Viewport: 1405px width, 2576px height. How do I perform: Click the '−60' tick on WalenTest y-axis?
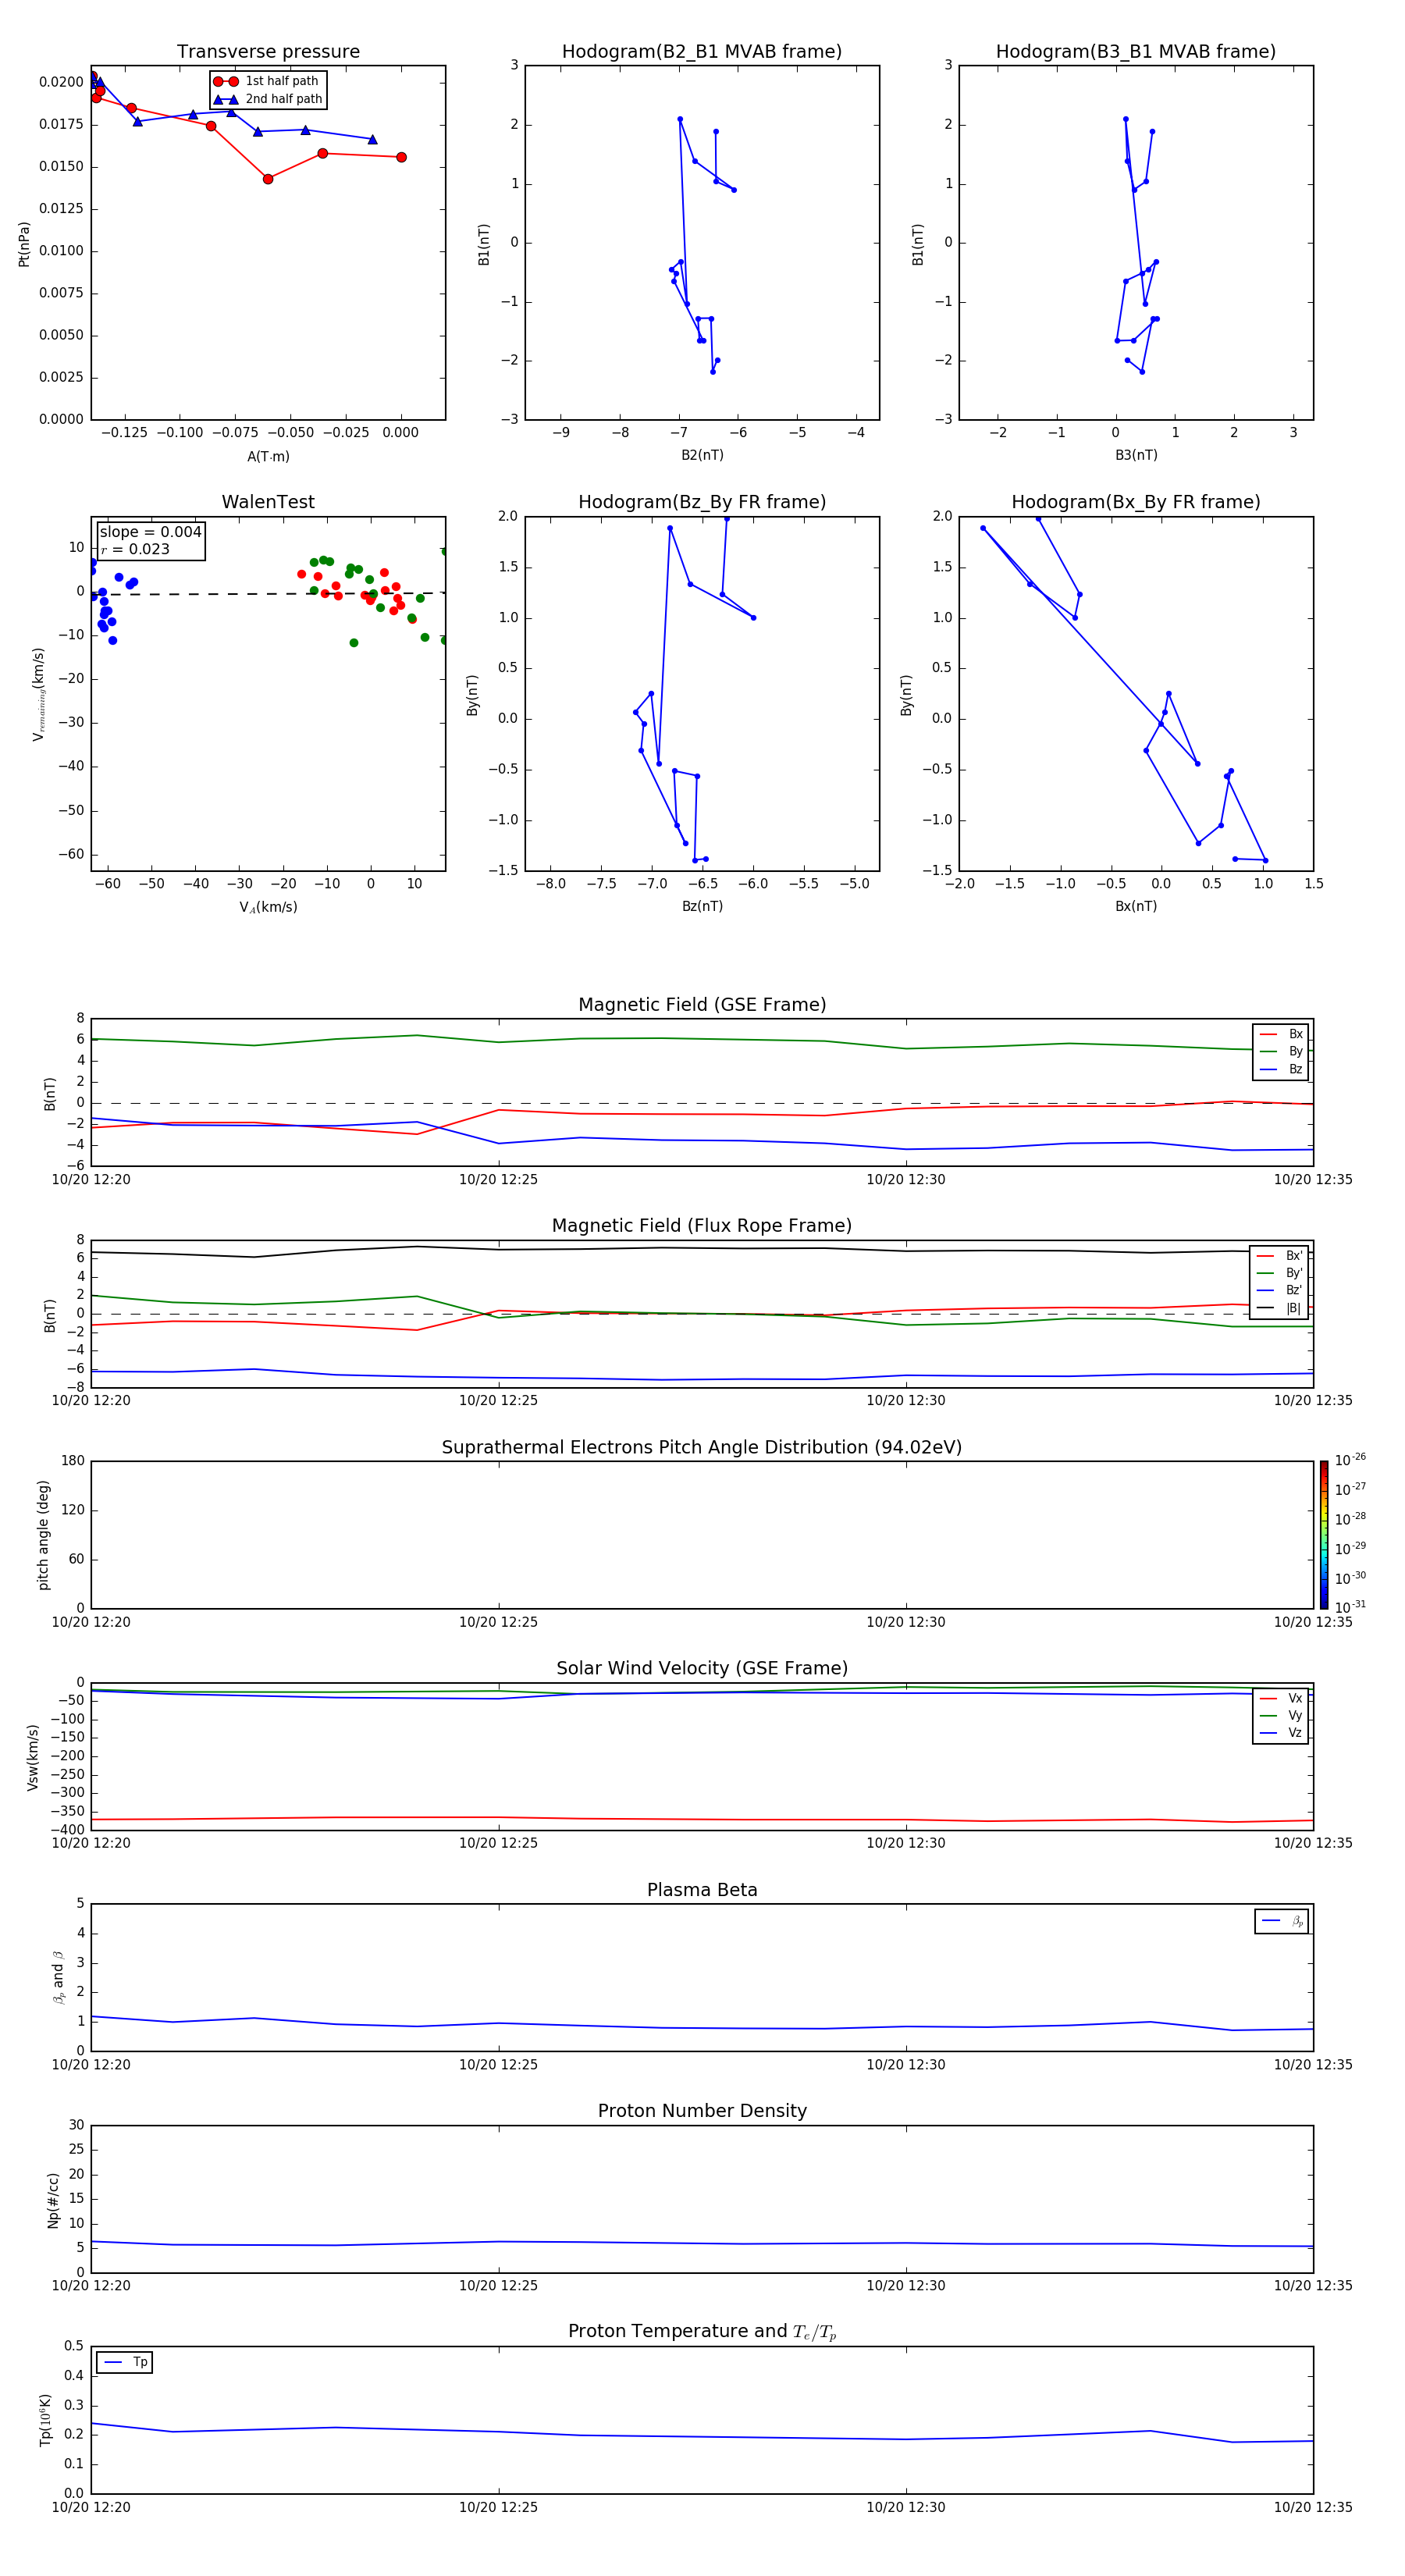pyautogui.click(x=71, y=854)
